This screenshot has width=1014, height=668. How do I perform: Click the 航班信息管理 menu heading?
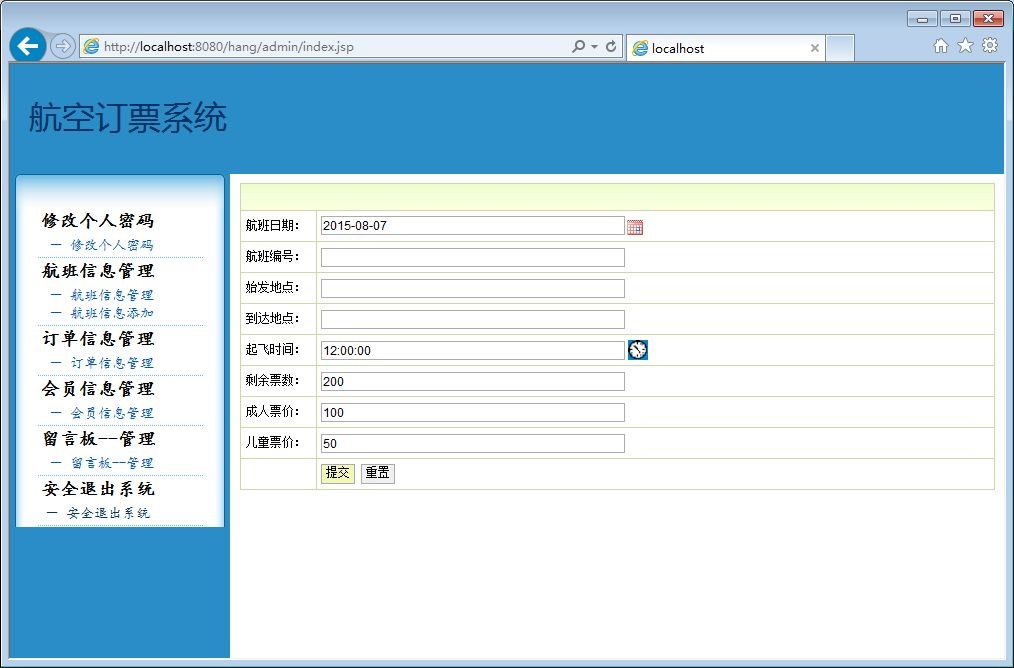click(98, 270)
